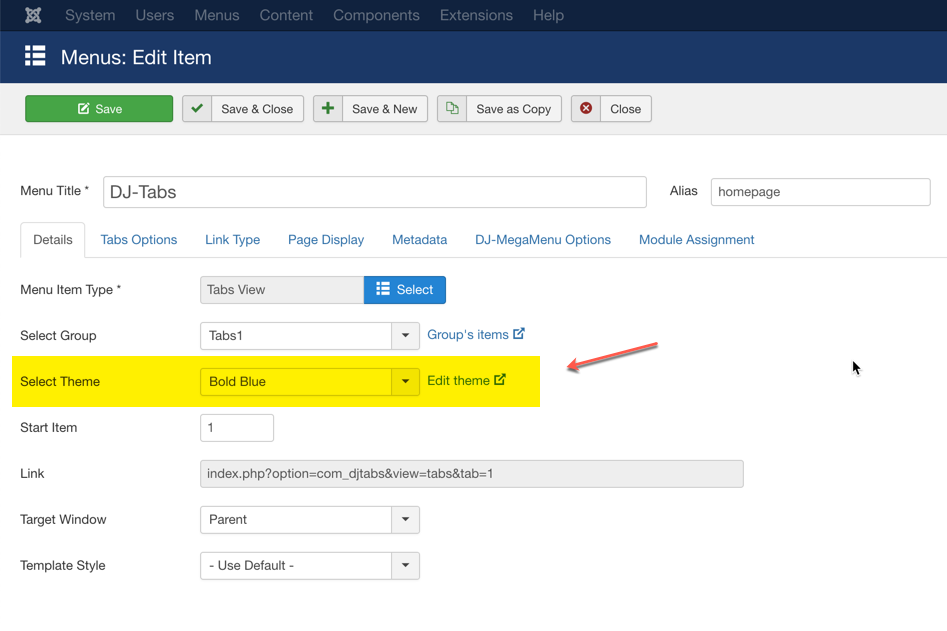Switch to the DJ-MegaMenu Options tab
The height and width of the screenshot is (631, 947).
[x=543, y=240]
